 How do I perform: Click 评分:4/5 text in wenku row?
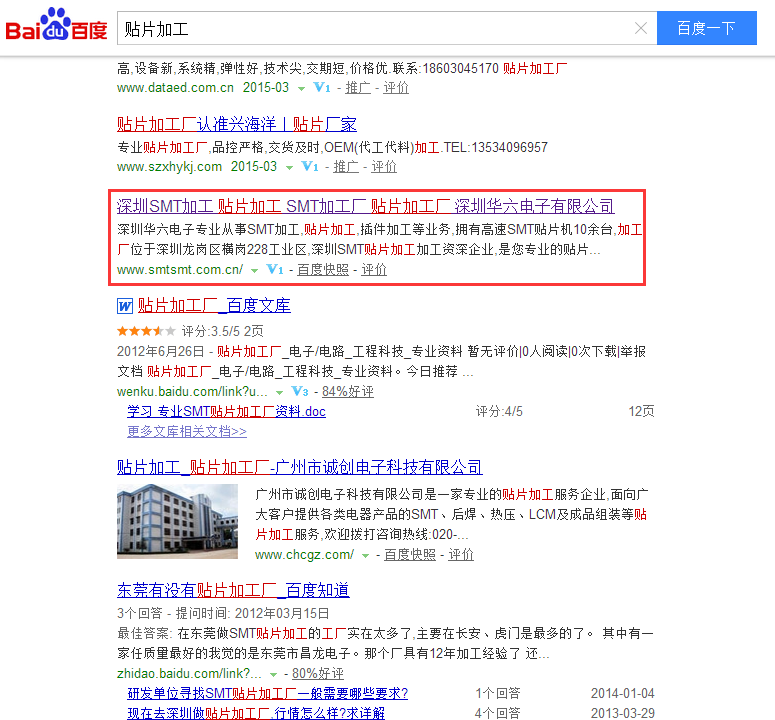click(499, 411)
